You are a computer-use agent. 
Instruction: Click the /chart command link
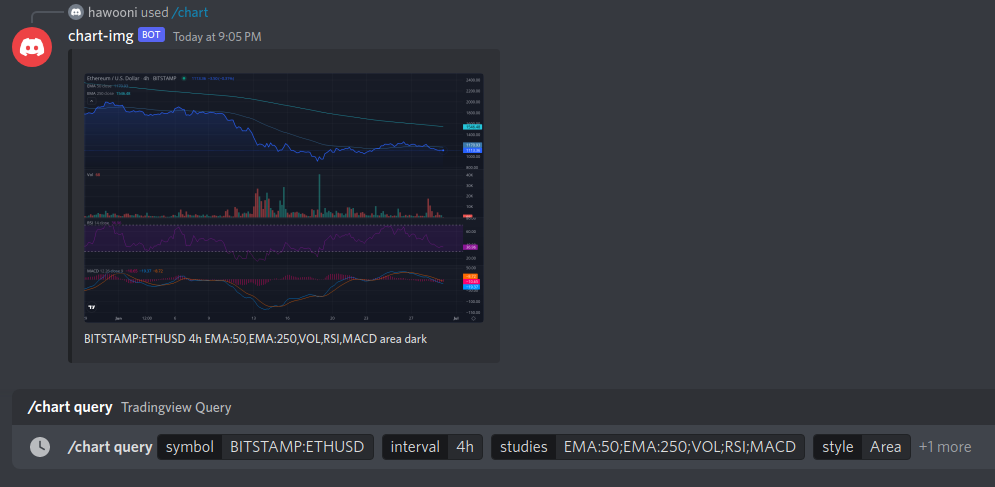pos(190,12)
